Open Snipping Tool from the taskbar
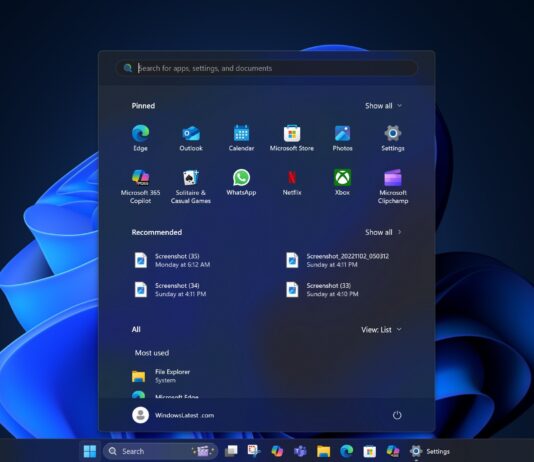 [254, 451]
